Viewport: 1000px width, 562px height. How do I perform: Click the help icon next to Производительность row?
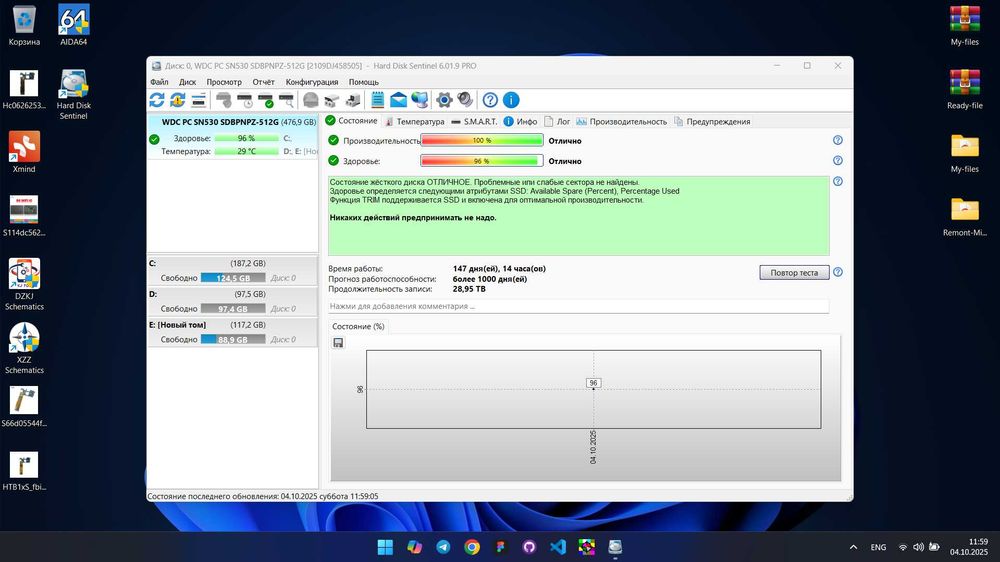pos(838,141)
